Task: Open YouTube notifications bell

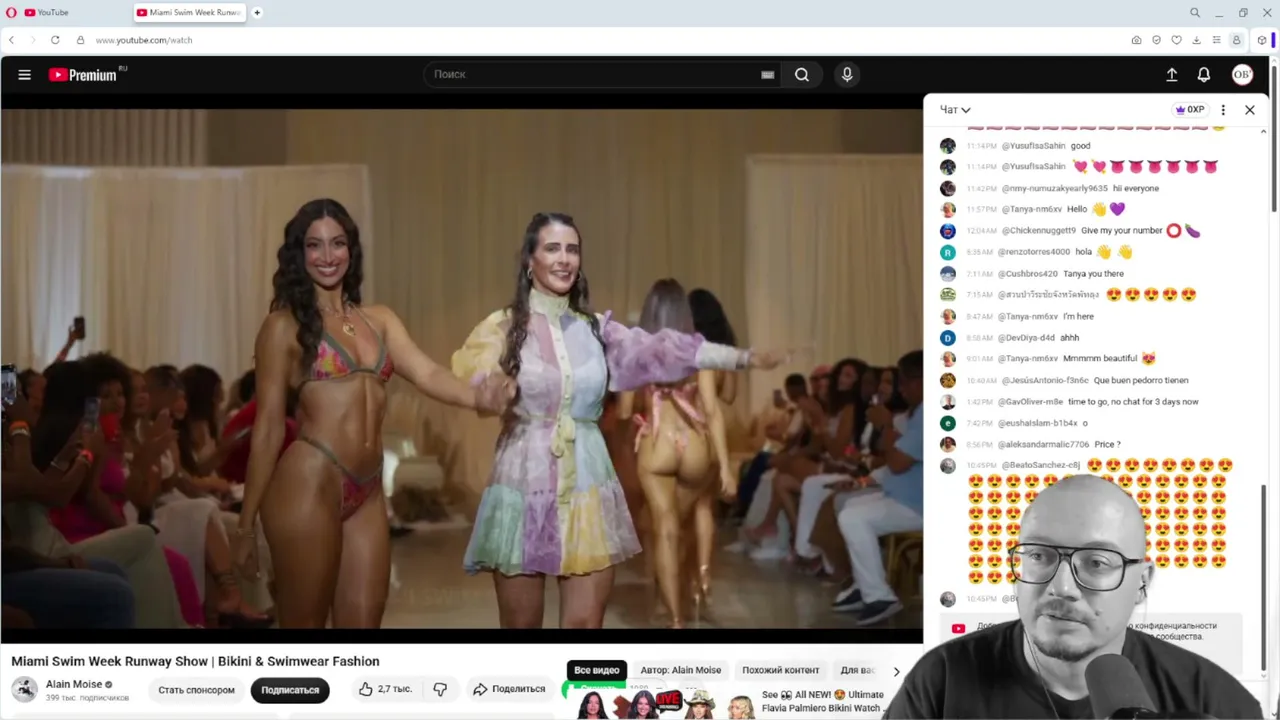Action: 1204,74
